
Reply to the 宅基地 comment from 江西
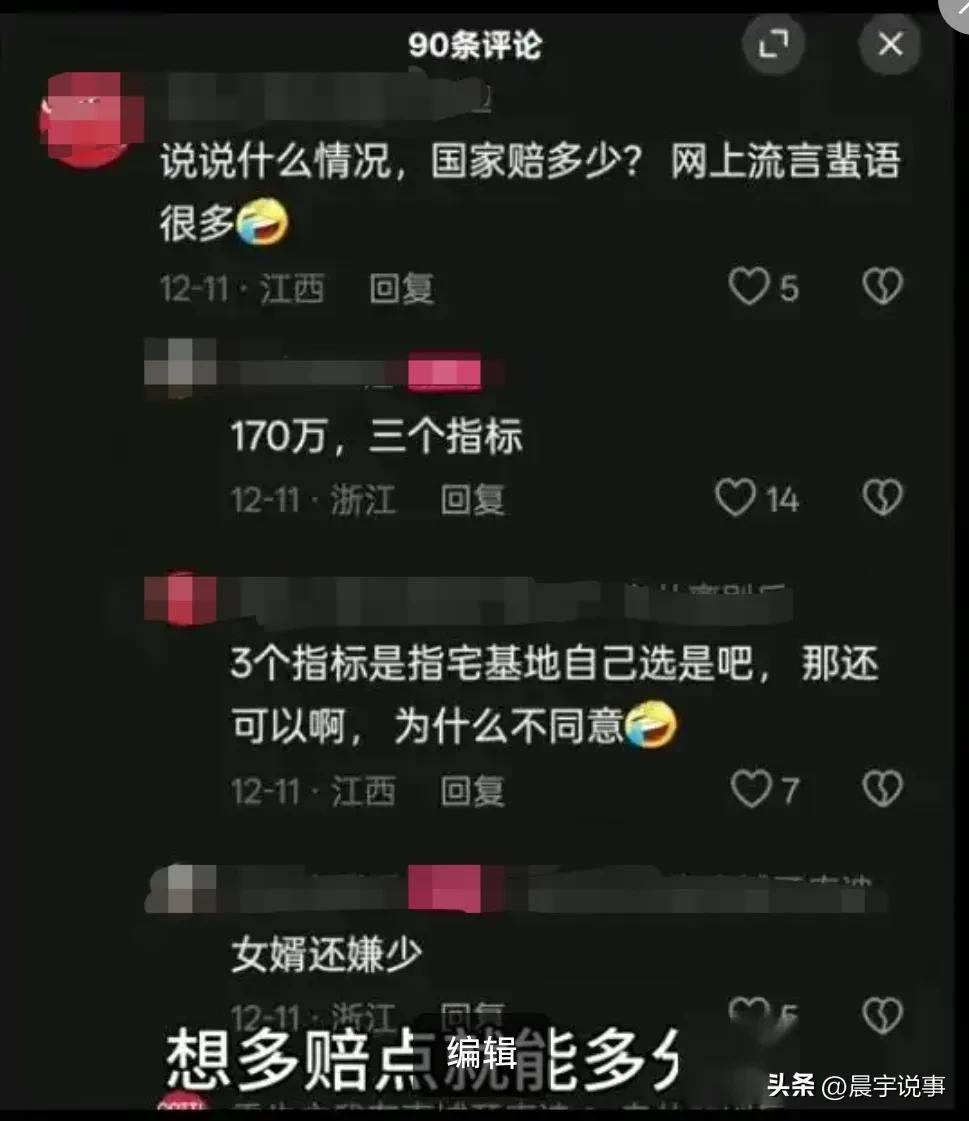coord(473,791)
